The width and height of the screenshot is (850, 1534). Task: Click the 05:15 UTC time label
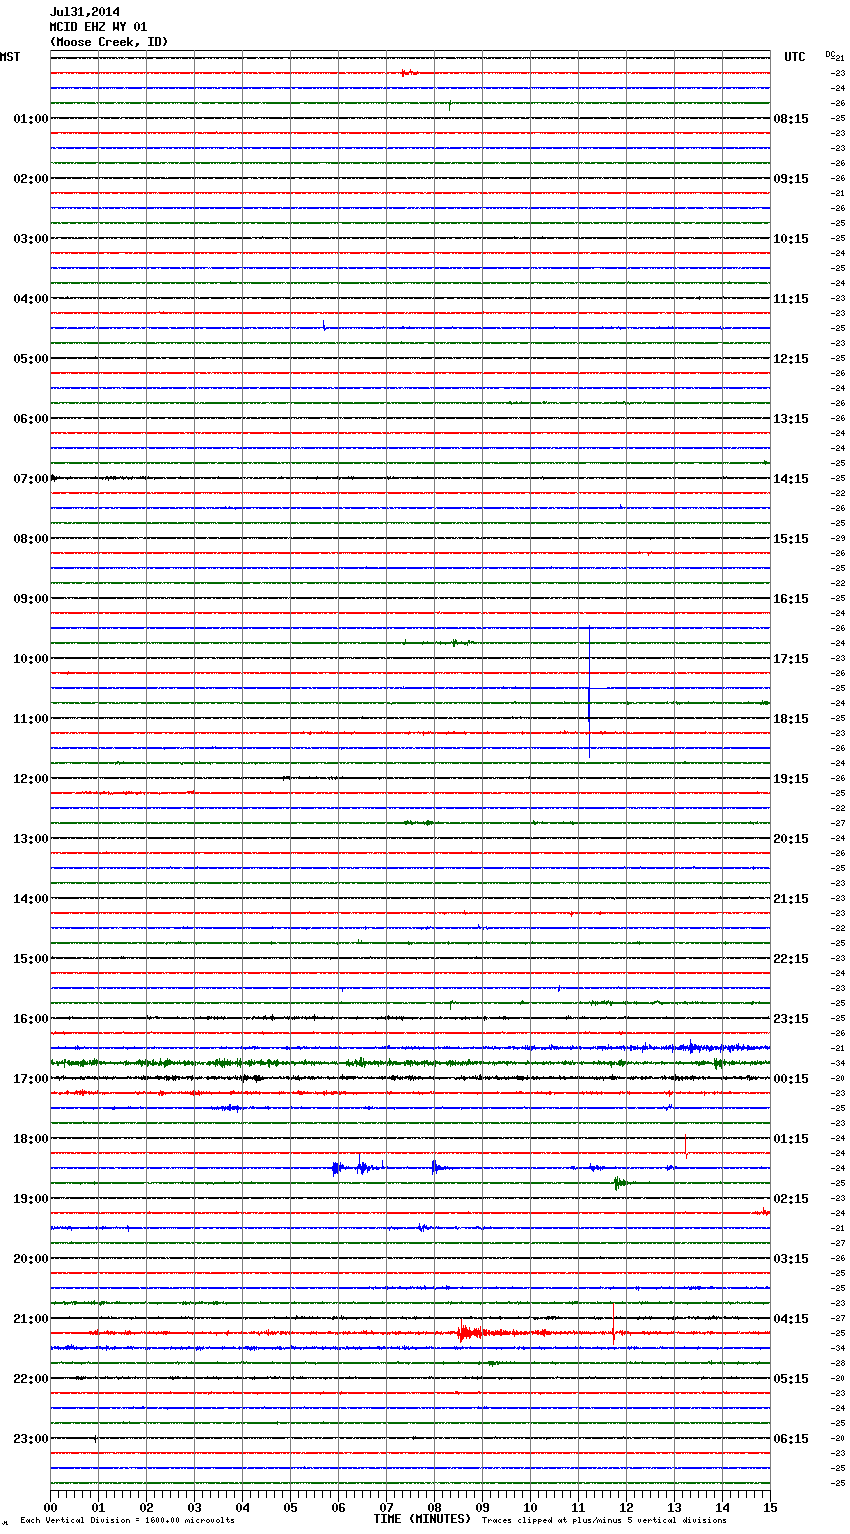pos(791,1379)
